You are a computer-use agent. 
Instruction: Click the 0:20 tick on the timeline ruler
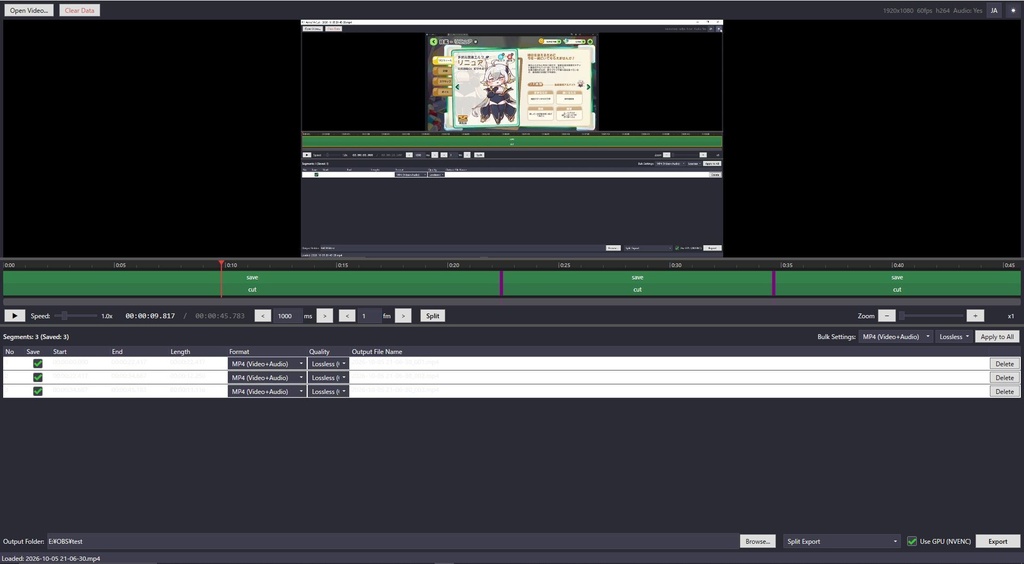point(453,266)
